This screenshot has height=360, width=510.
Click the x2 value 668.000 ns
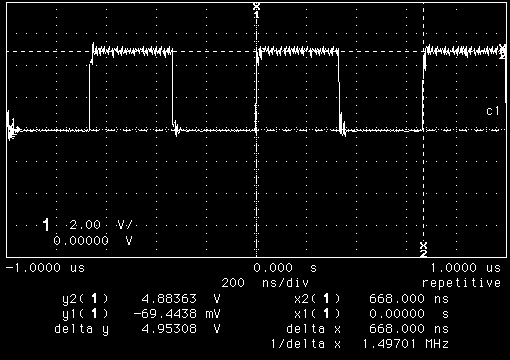409,299
